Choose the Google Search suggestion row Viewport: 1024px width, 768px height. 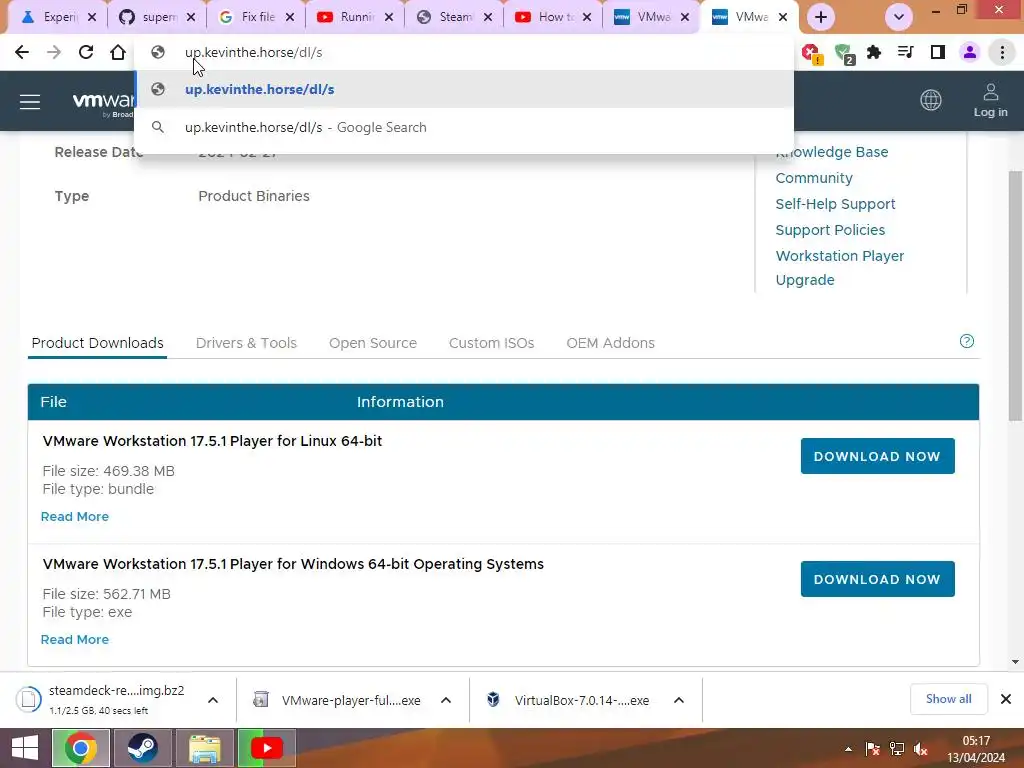[x=464, y=127]
